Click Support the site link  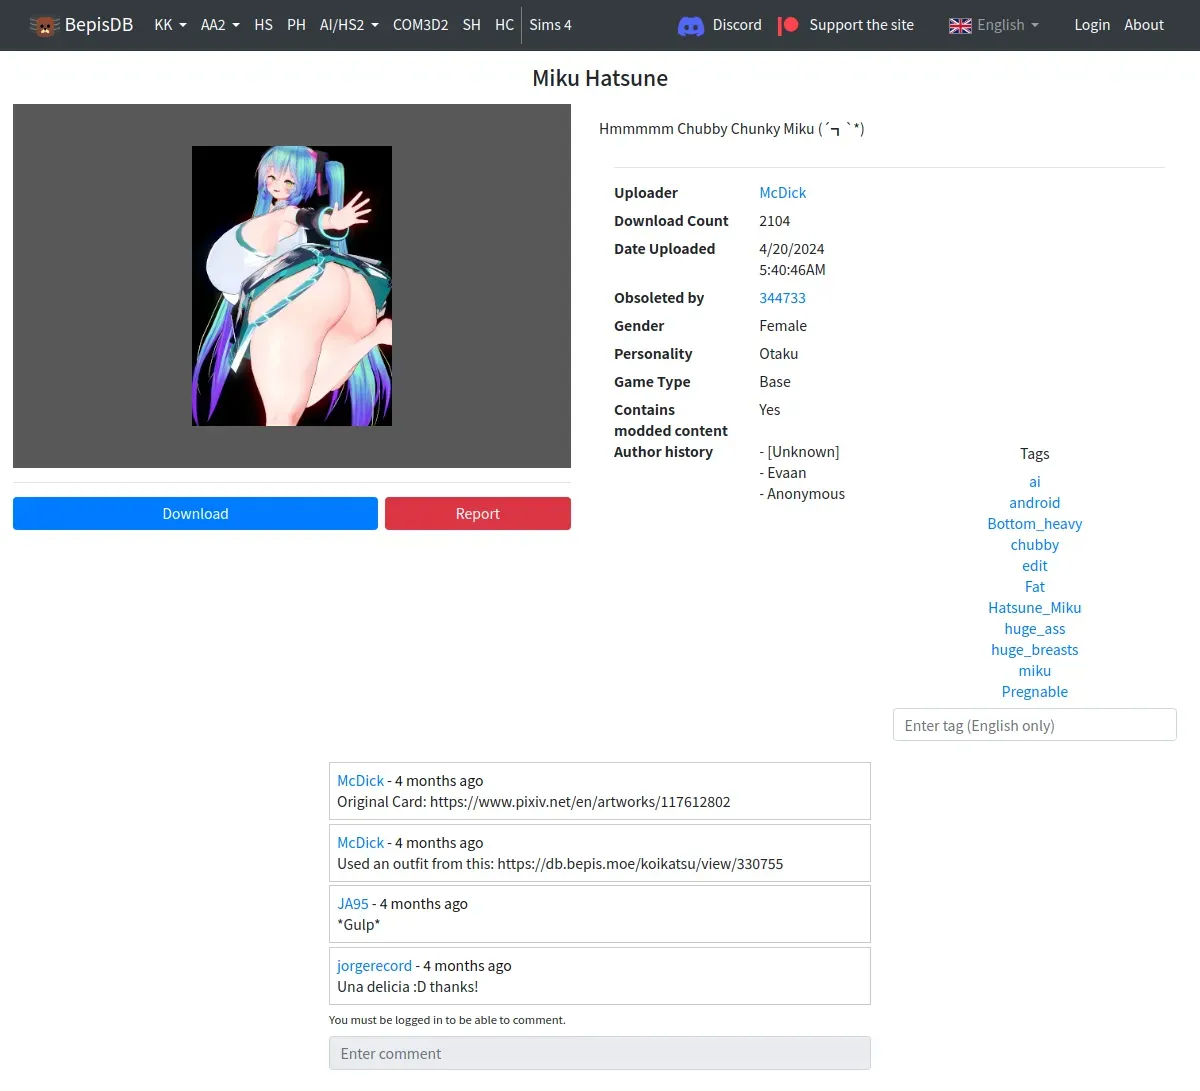861,25
